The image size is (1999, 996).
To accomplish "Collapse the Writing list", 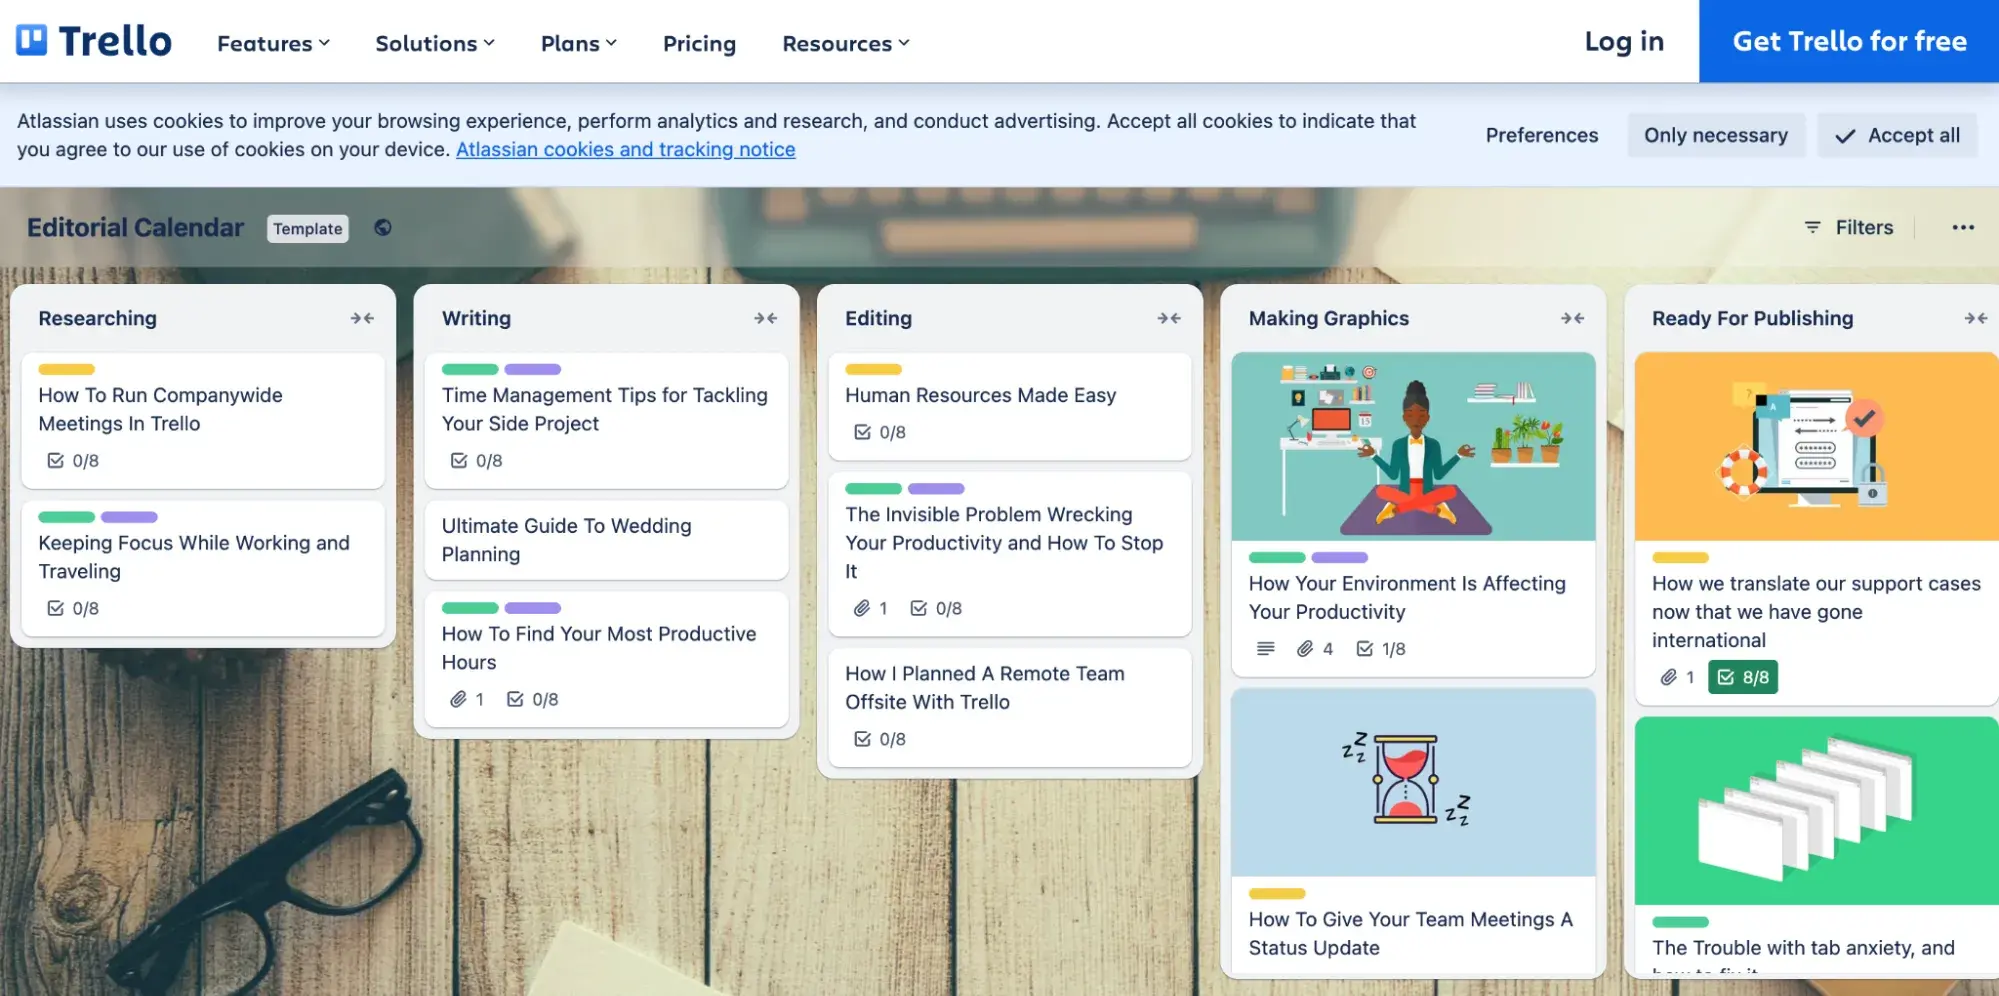I will [x=767, y=318].
